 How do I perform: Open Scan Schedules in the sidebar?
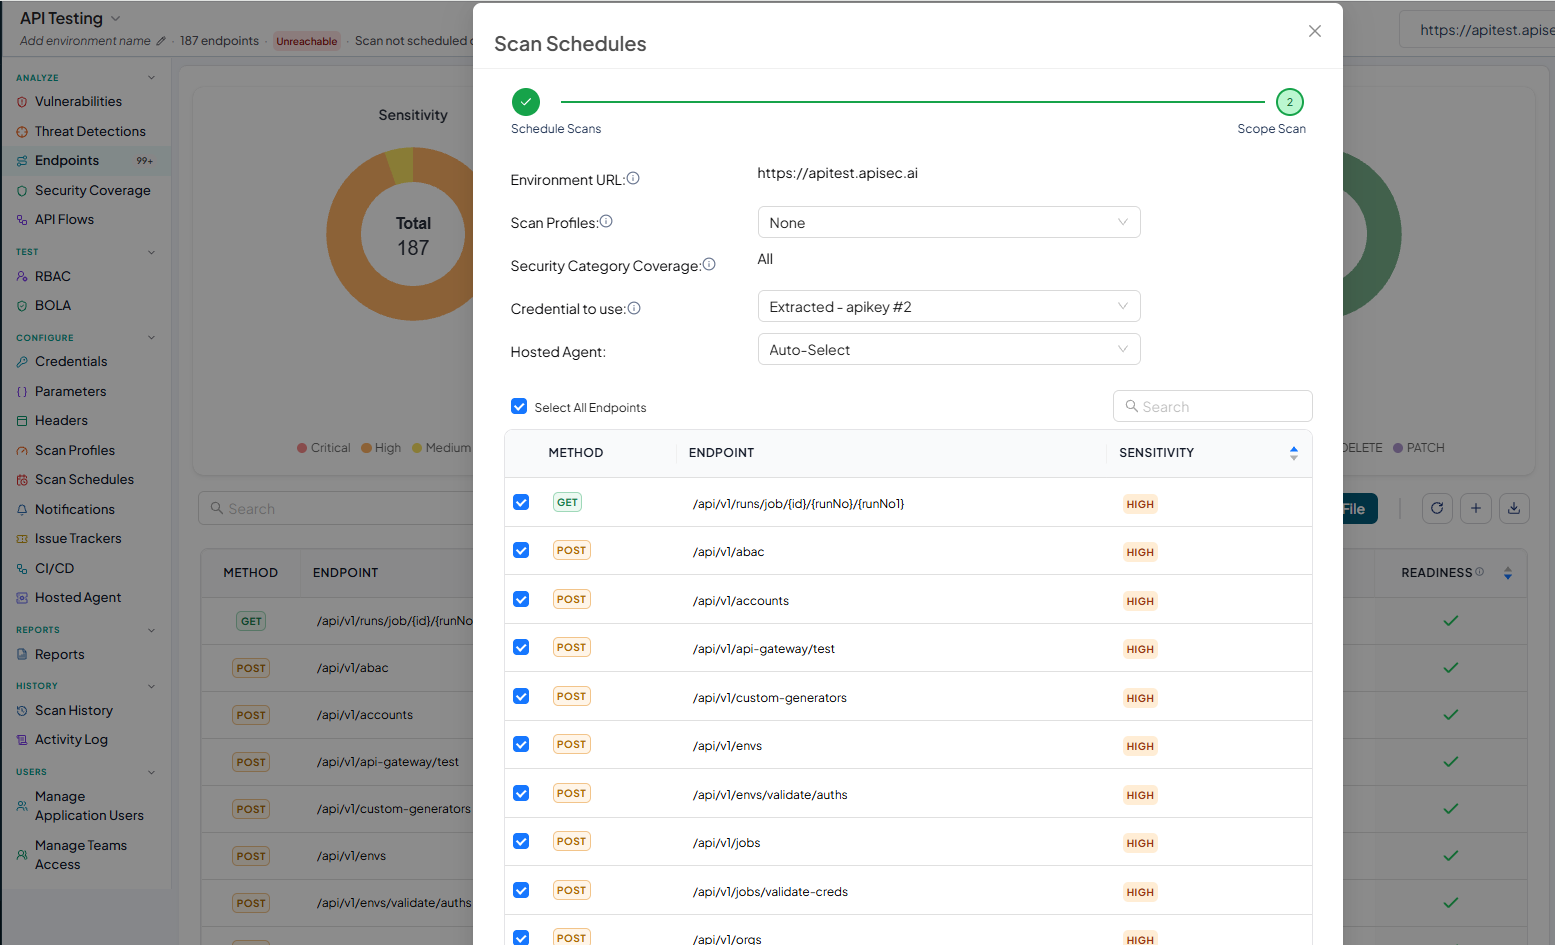(x=86, y=480)
